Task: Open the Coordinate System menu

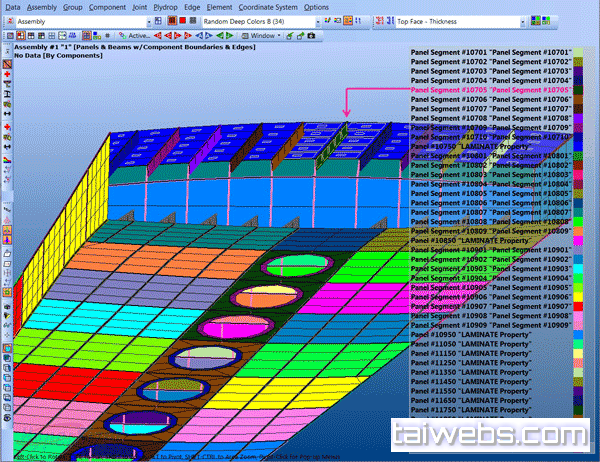Action: click(269, 6)
